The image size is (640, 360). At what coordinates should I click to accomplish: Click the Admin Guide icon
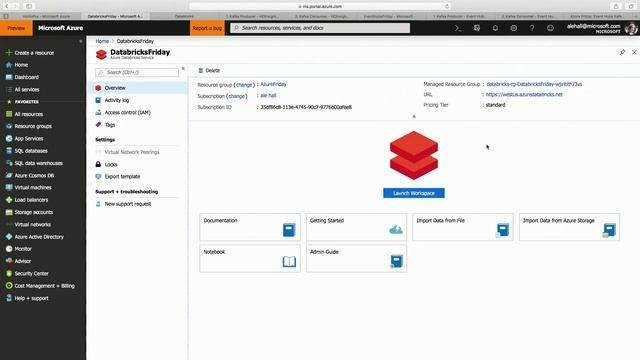click(396, 261)
